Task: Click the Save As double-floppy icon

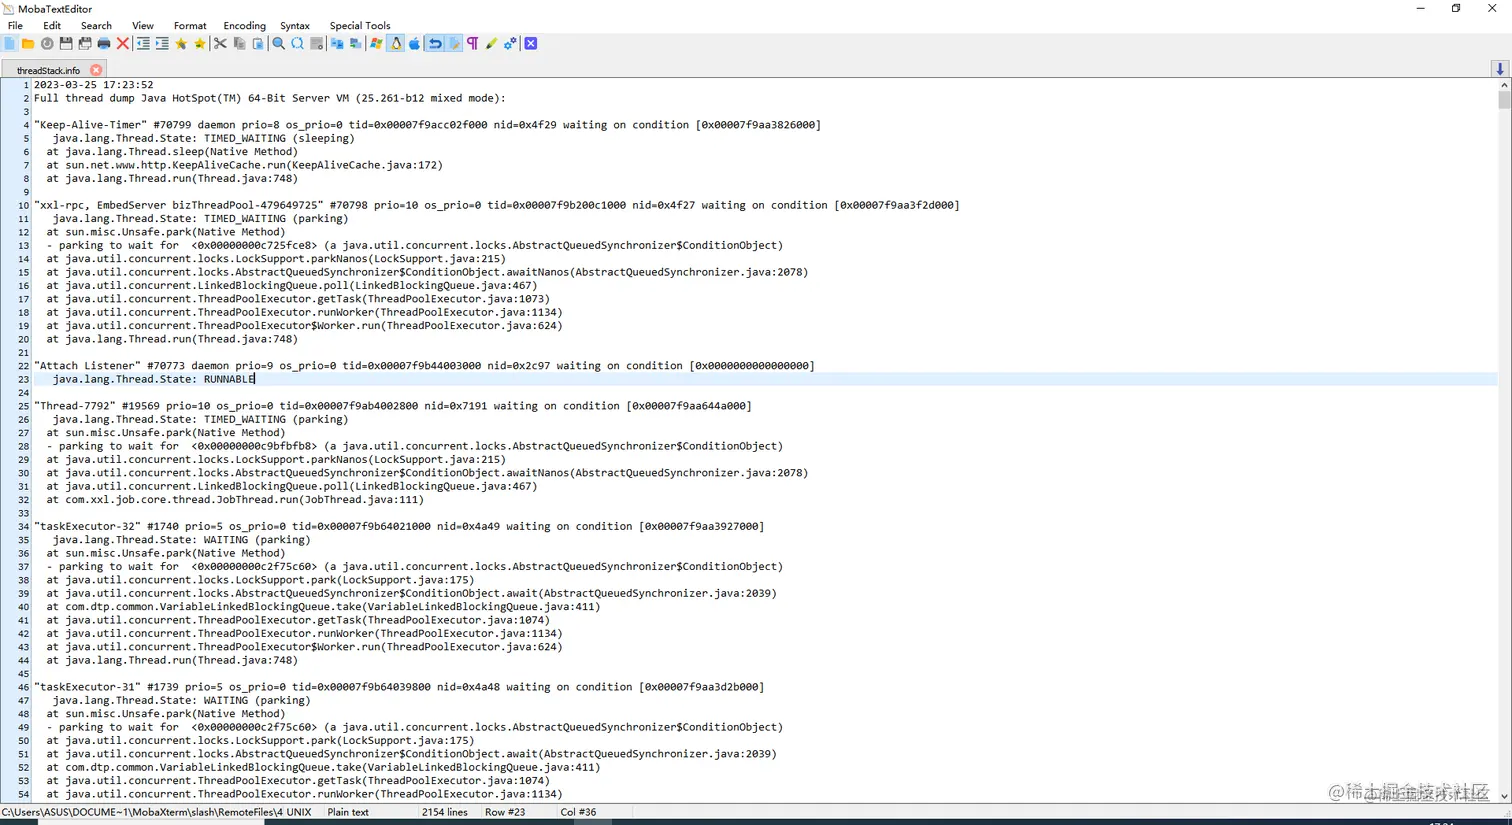Action: coord(85,44)
